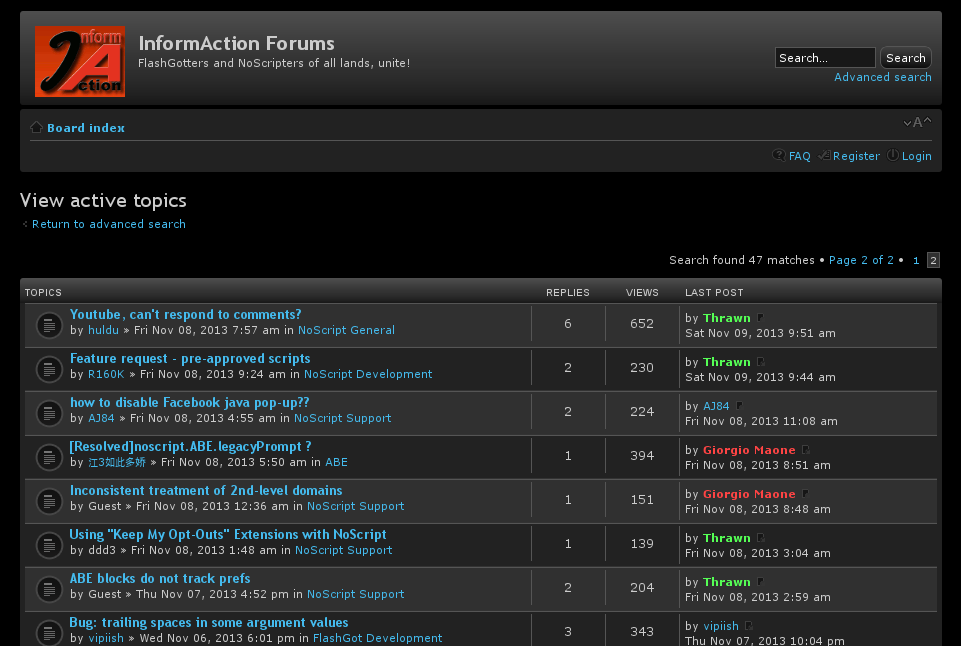The width and height of the screenshot is (961, 646).
Task: Click topic icon beside Youtube comments thread
Action: pos(49,325)
